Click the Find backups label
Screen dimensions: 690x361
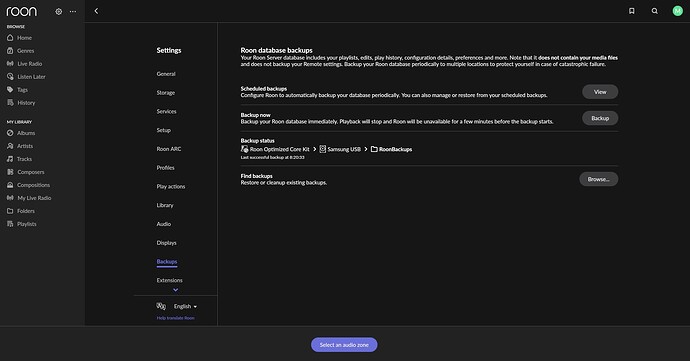(257, 176)
